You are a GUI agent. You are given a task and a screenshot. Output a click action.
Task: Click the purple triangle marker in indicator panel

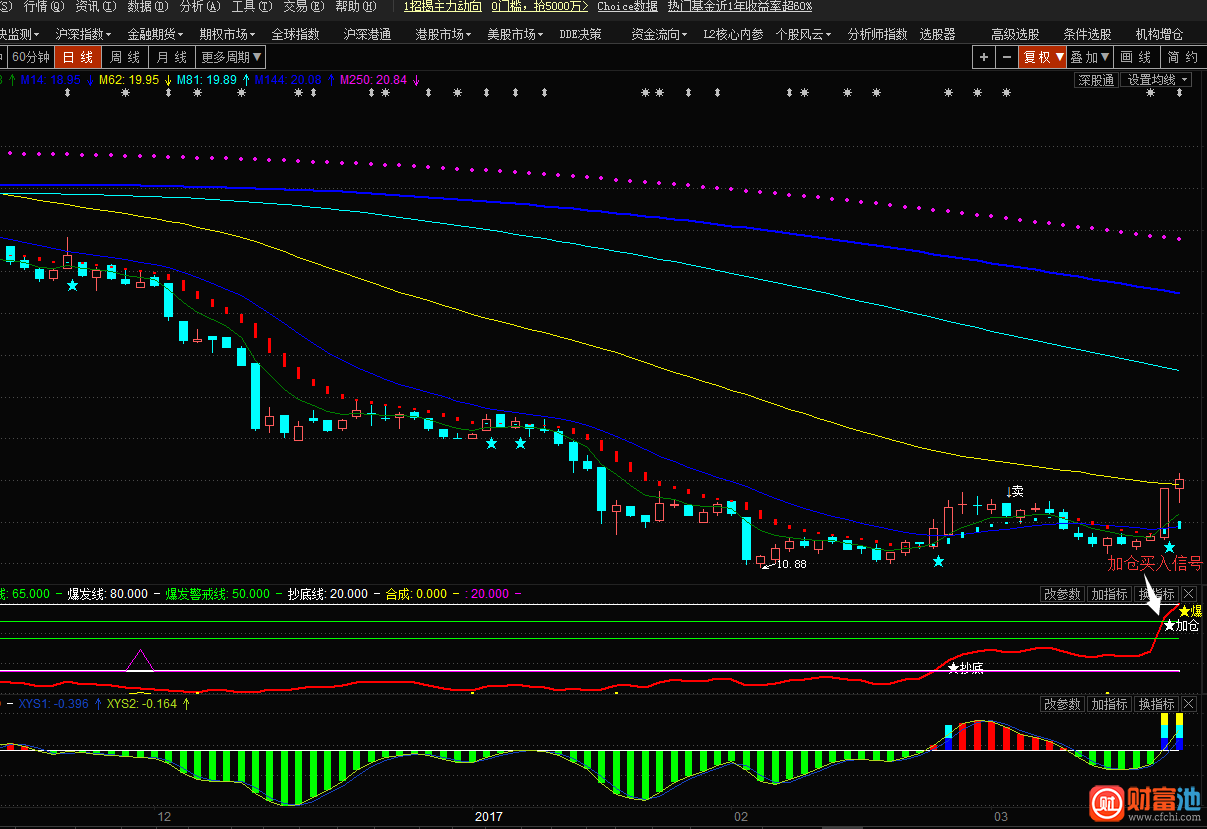coord(140,660)
